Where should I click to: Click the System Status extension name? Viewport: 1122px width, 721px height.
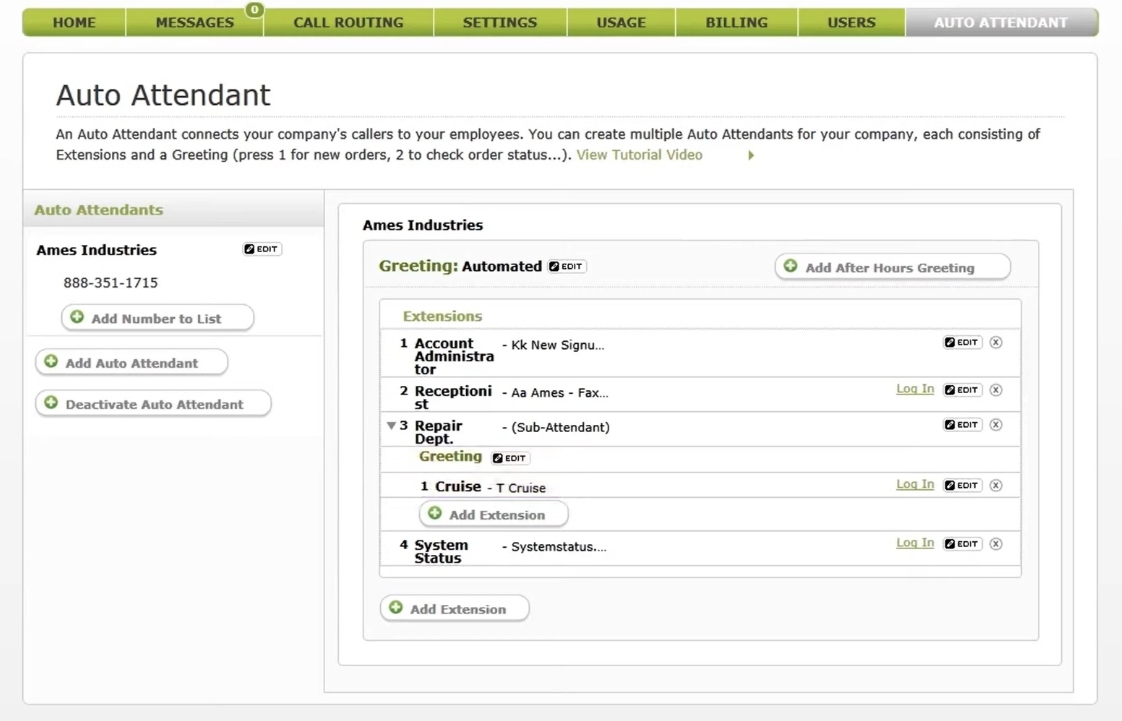(x=441, y=551)
